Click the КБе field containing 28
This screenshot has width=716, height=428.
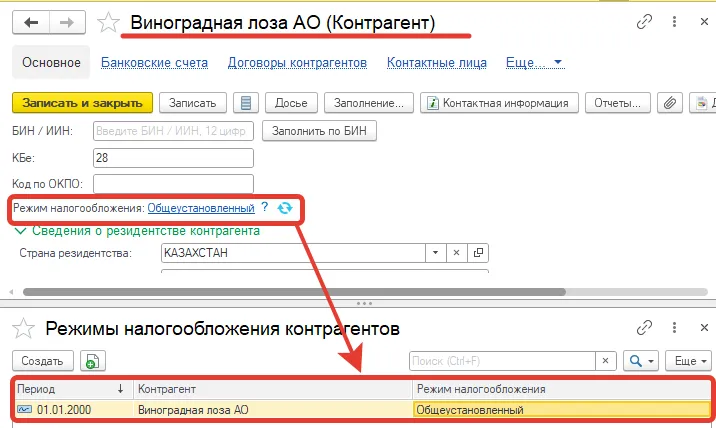(x=173, y=158)
